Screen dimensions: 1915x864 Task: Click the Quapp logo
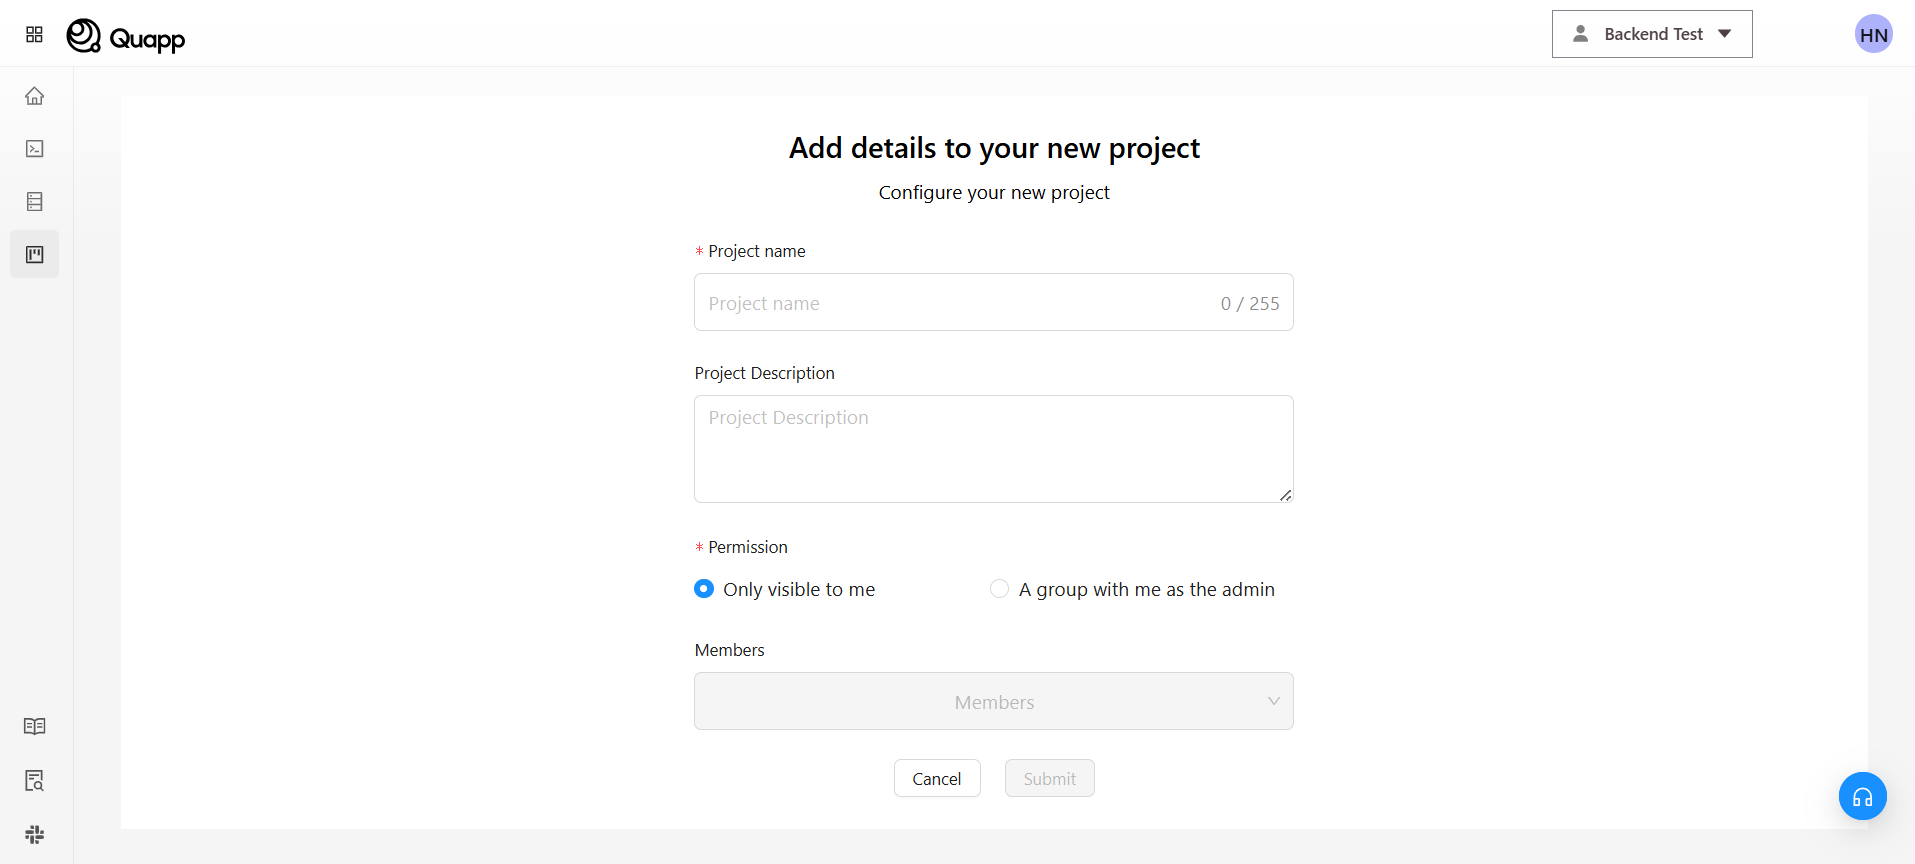pos(126,37)
